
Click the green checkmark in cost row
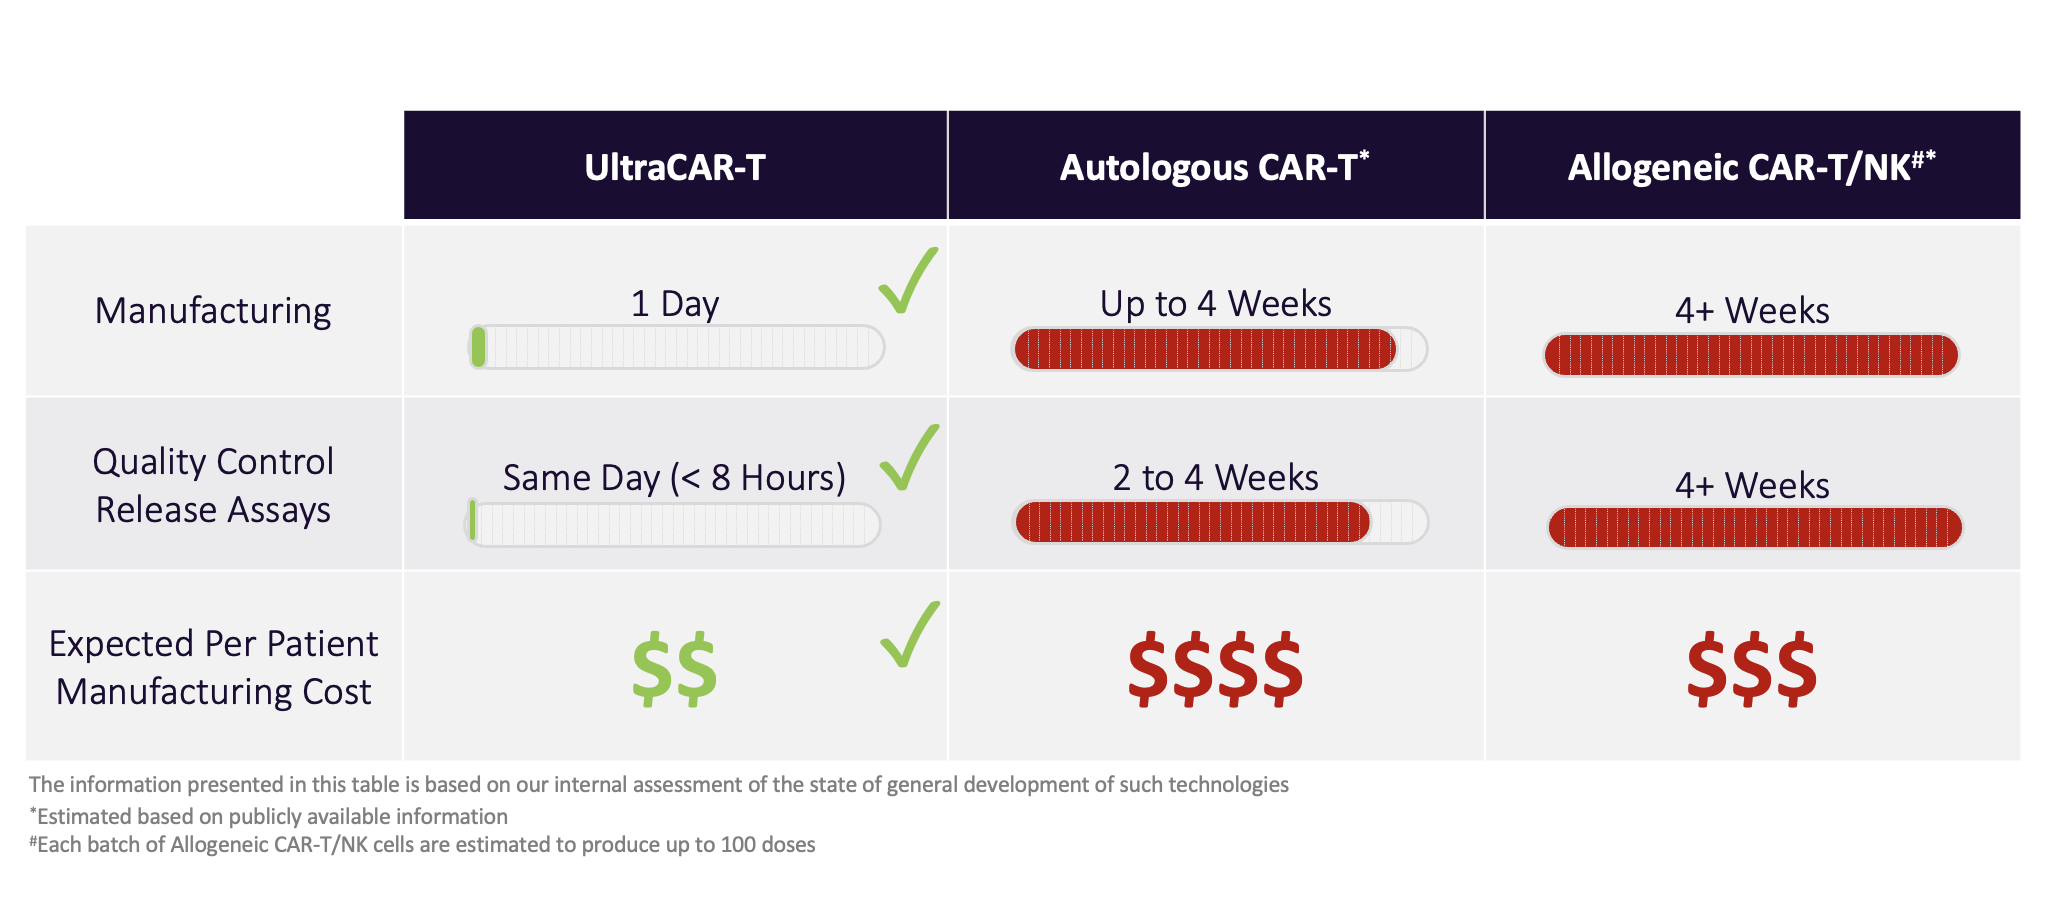pos(909,636)
